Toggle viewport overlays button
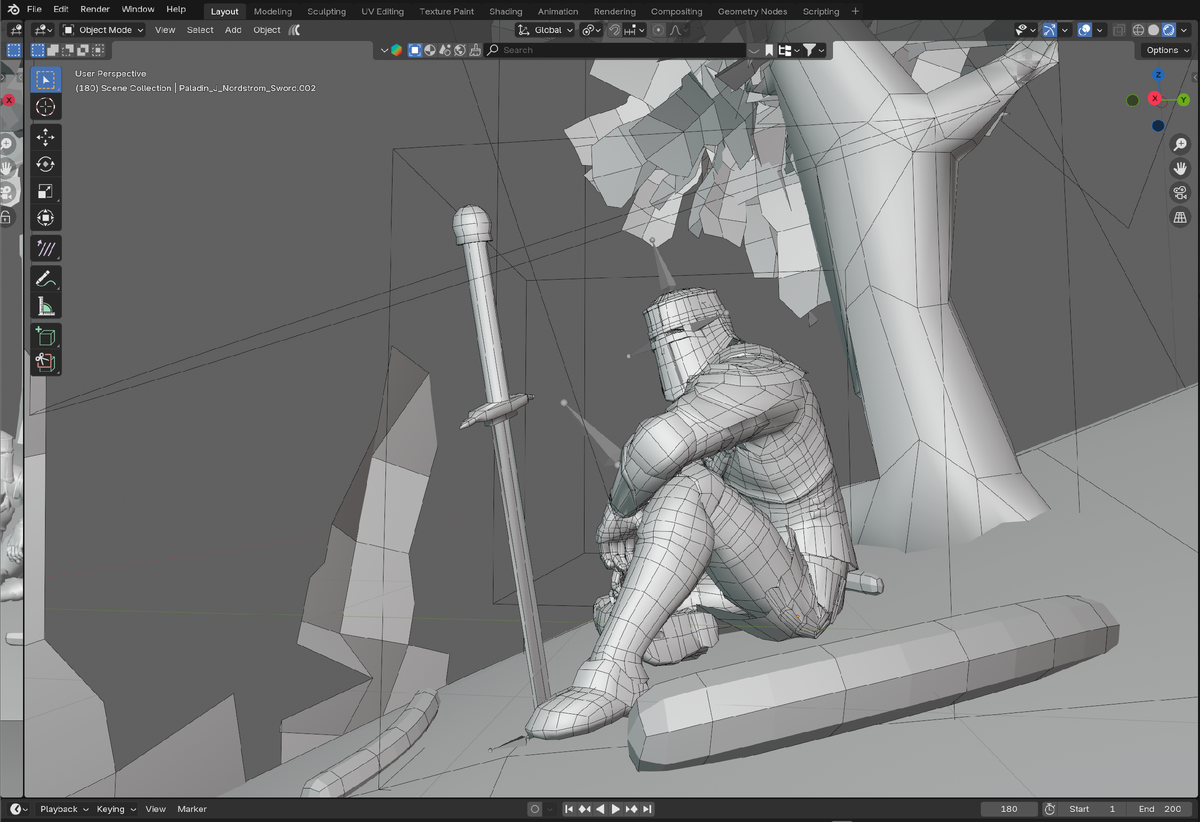The height and width of the screenshot is (822, 1200). click(x=1085, y=30)
